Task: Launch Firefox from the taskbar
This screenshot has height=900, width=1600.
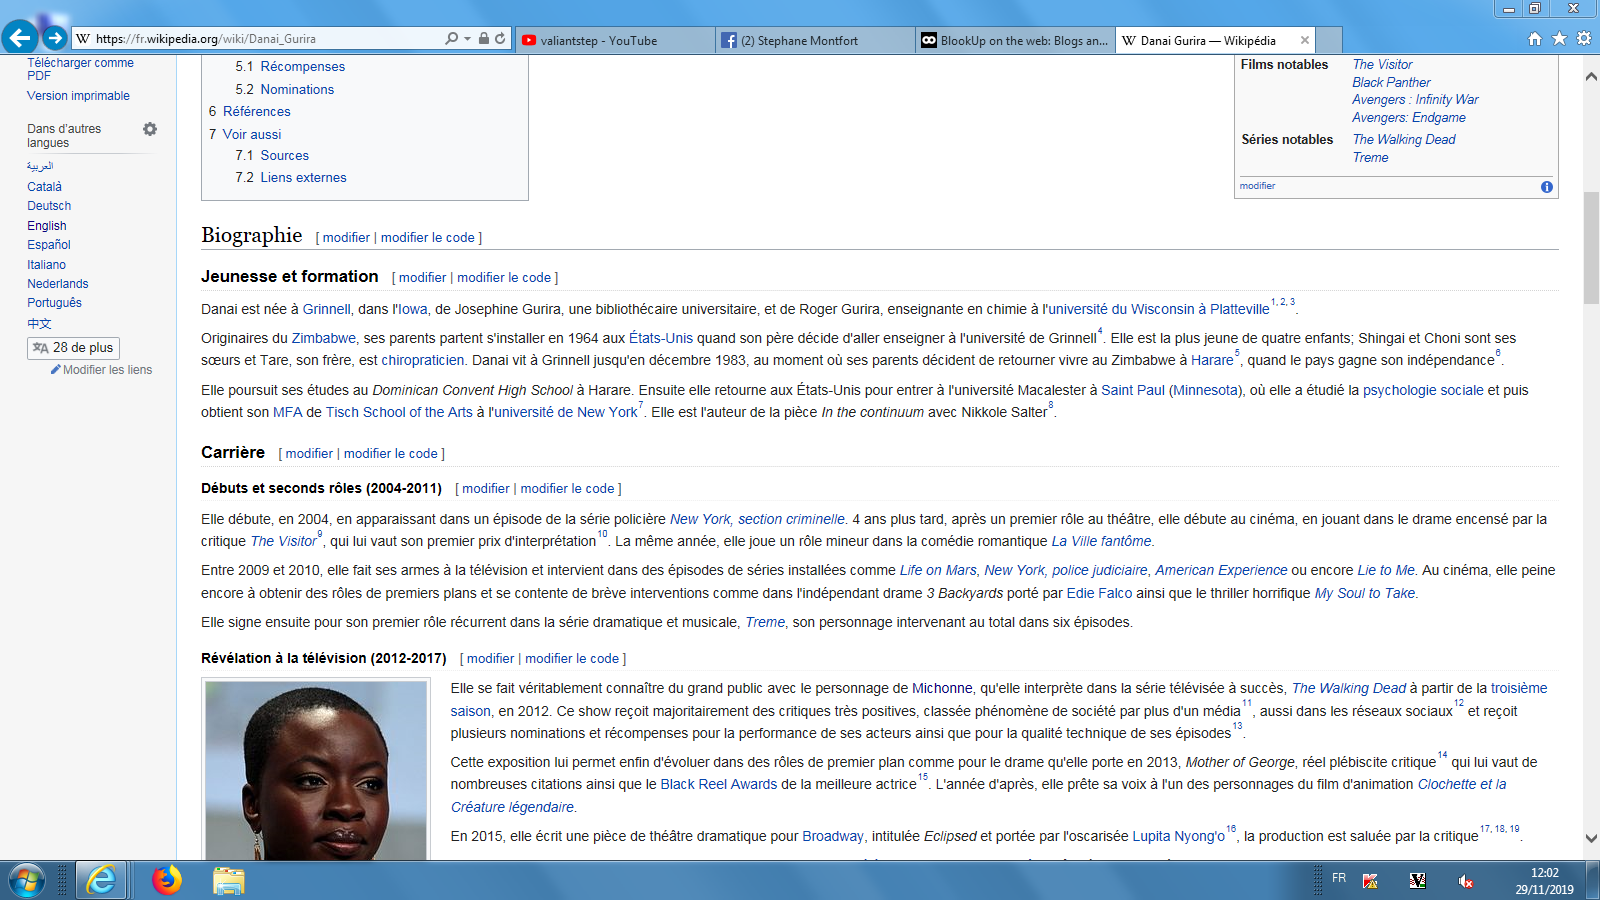Action: click(167, 880)
